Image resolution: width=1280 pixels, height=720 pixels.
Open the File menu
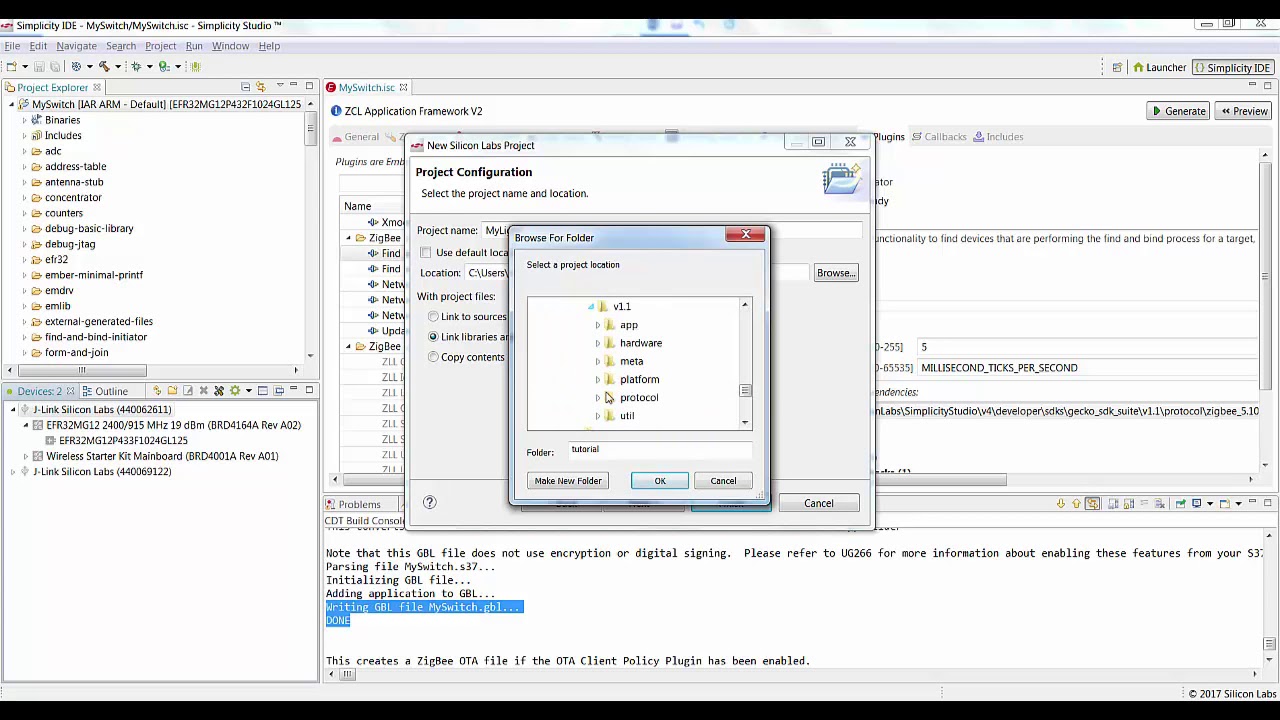click(x=12, y=46)
